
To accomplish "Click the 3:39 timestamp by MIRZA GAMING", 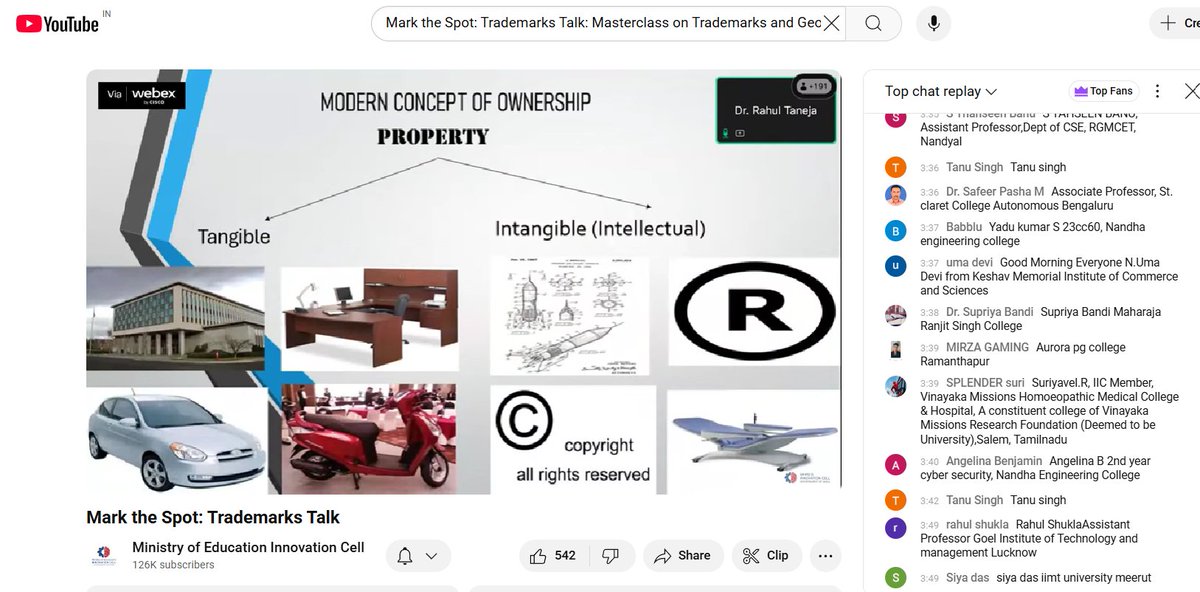I will [929, 348].
